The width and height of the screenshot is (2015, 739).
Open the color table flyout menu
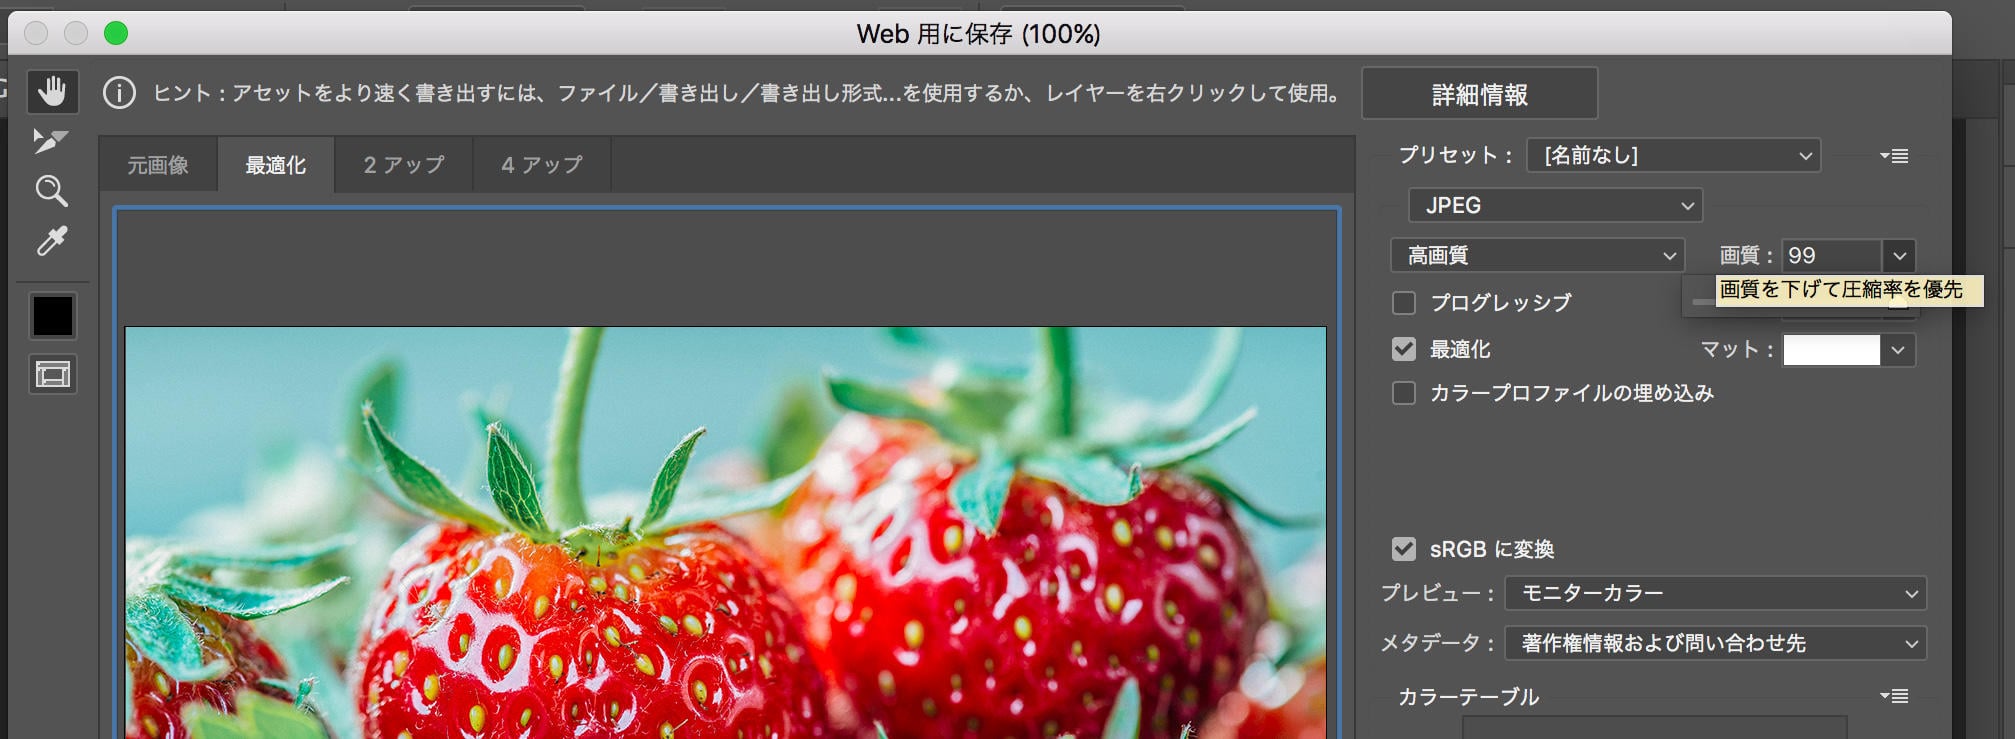1893,696
